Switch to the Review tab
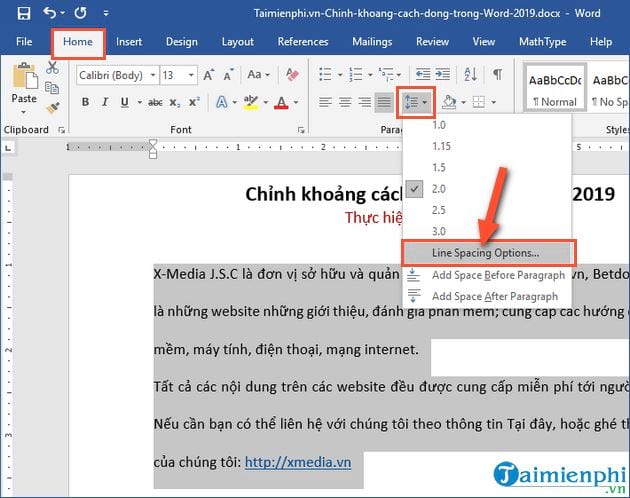 pyautogui.click(x=432, y=42)
